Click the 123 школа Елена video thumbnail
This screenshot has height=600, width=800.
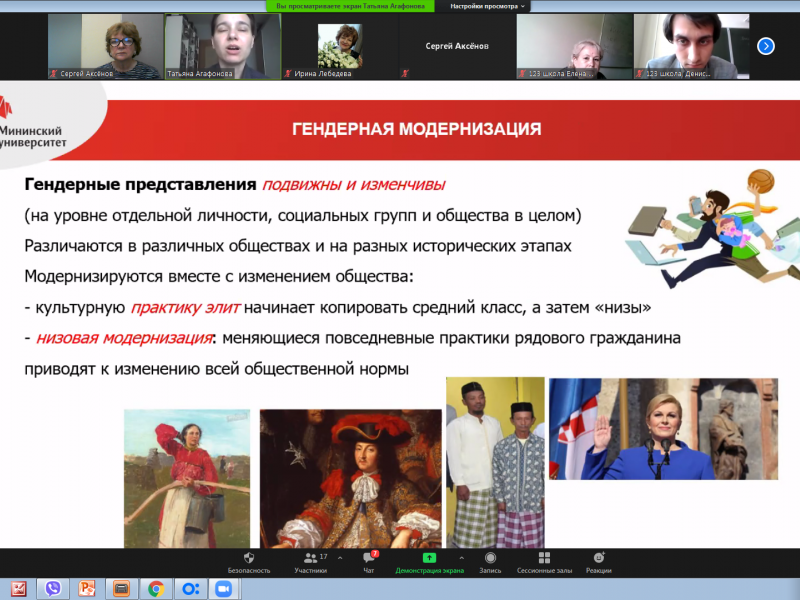[573, 45]
